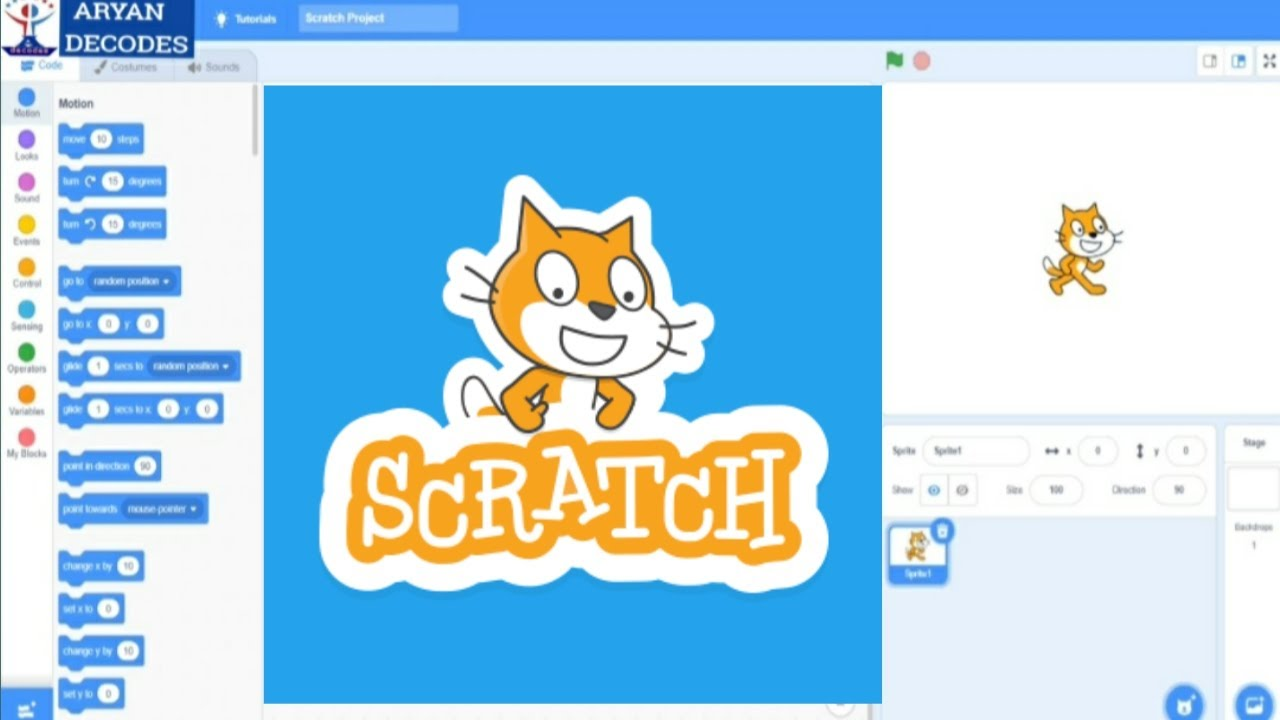Screen dimensions: 1280x720
Task: Click the sprite x position field
Action: [x=1098, y=451]
